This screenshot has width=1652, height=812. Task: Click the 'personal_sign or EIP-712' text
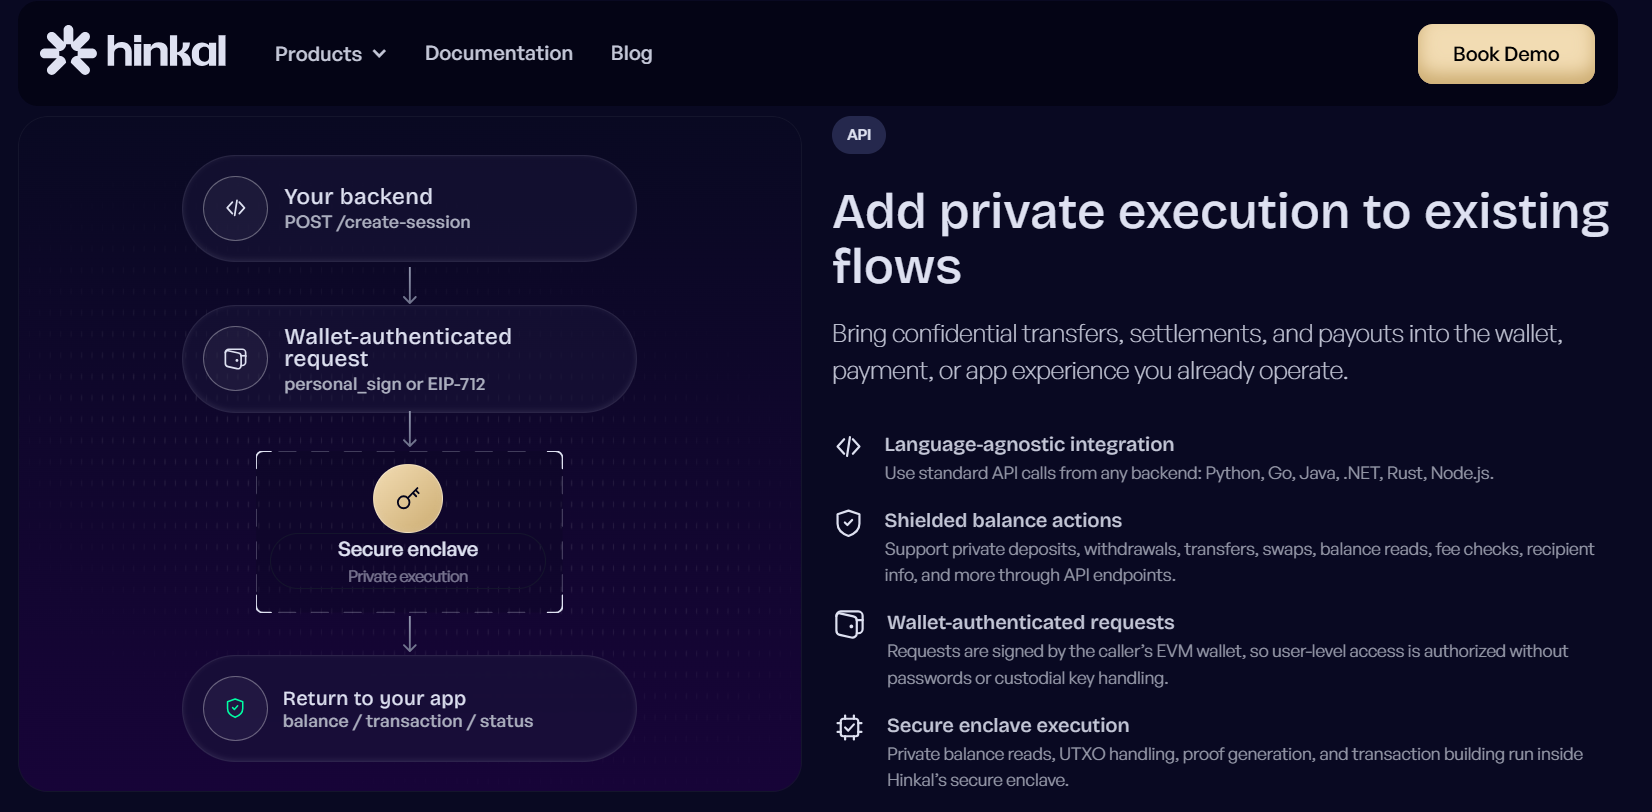(385, 384)
